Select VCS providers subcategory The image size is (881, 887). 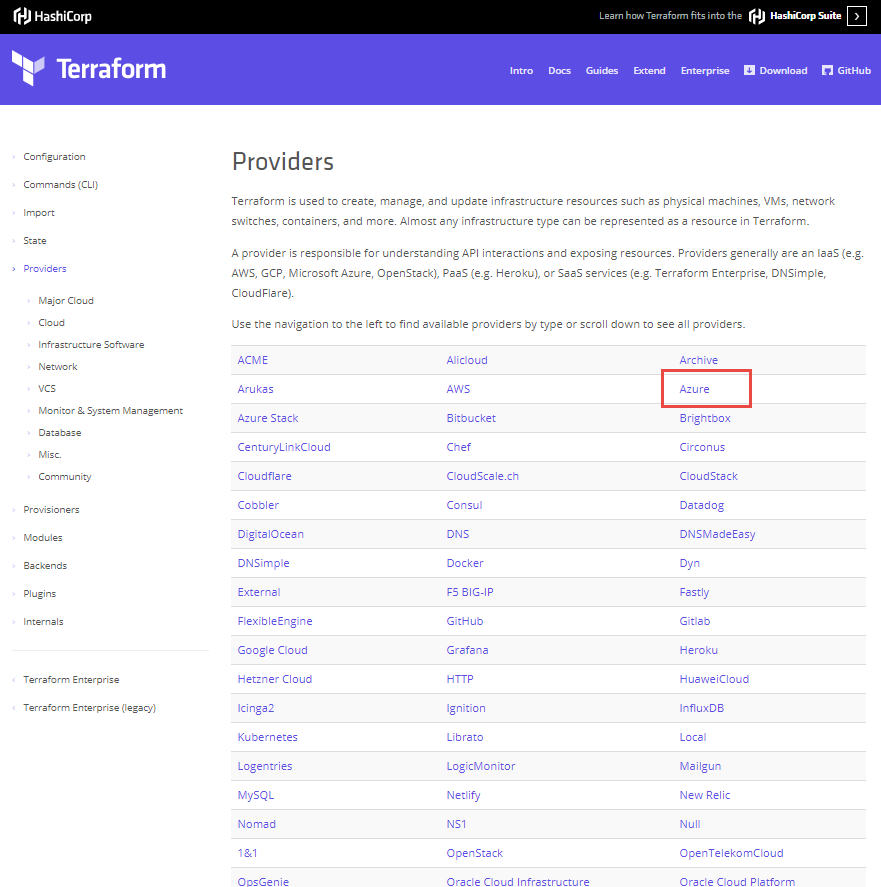pyautogui.click(x=47, y=389)
